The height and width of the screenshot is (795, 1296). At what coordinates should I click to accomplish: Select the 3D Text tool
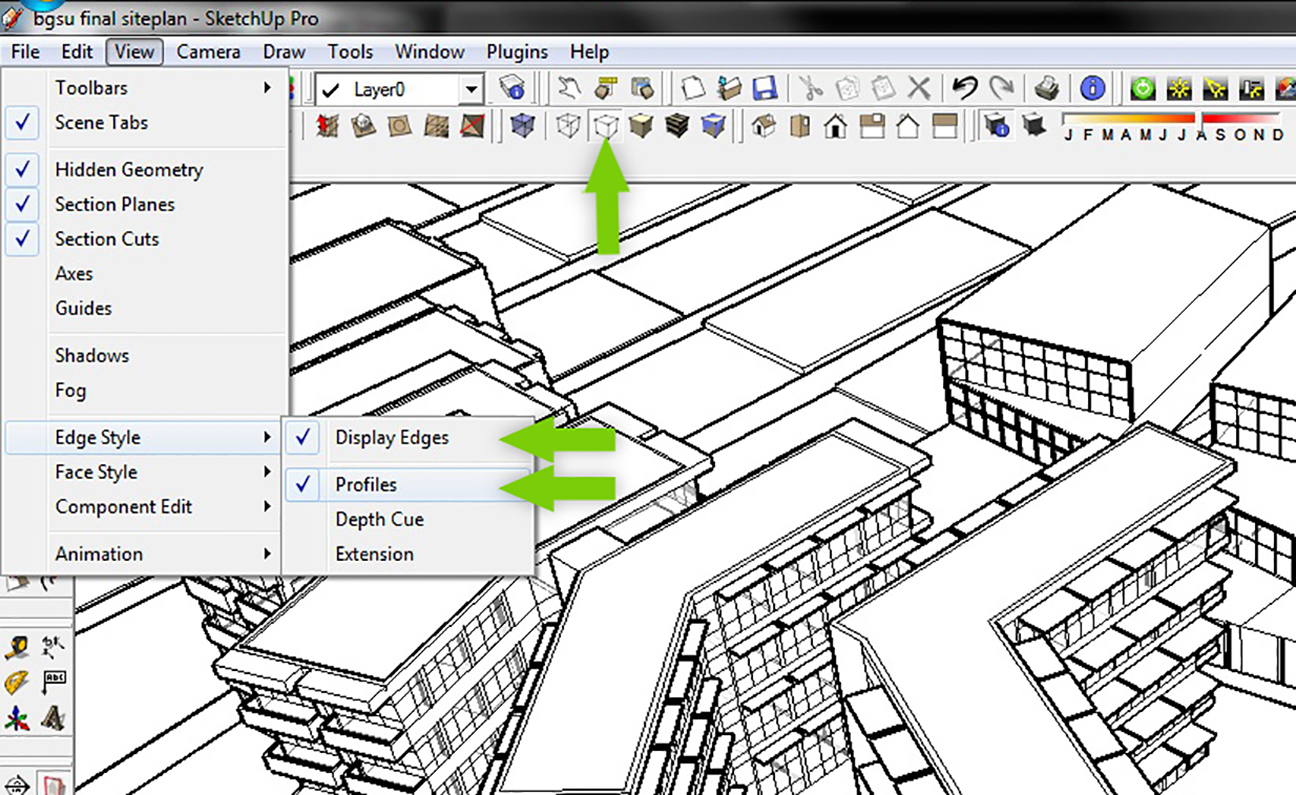[53, 718]
